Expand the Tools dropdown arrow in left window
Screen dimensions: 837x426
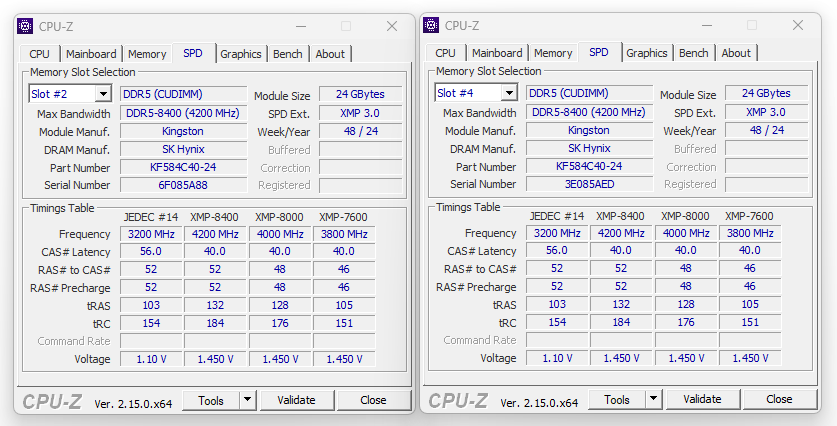247,400
